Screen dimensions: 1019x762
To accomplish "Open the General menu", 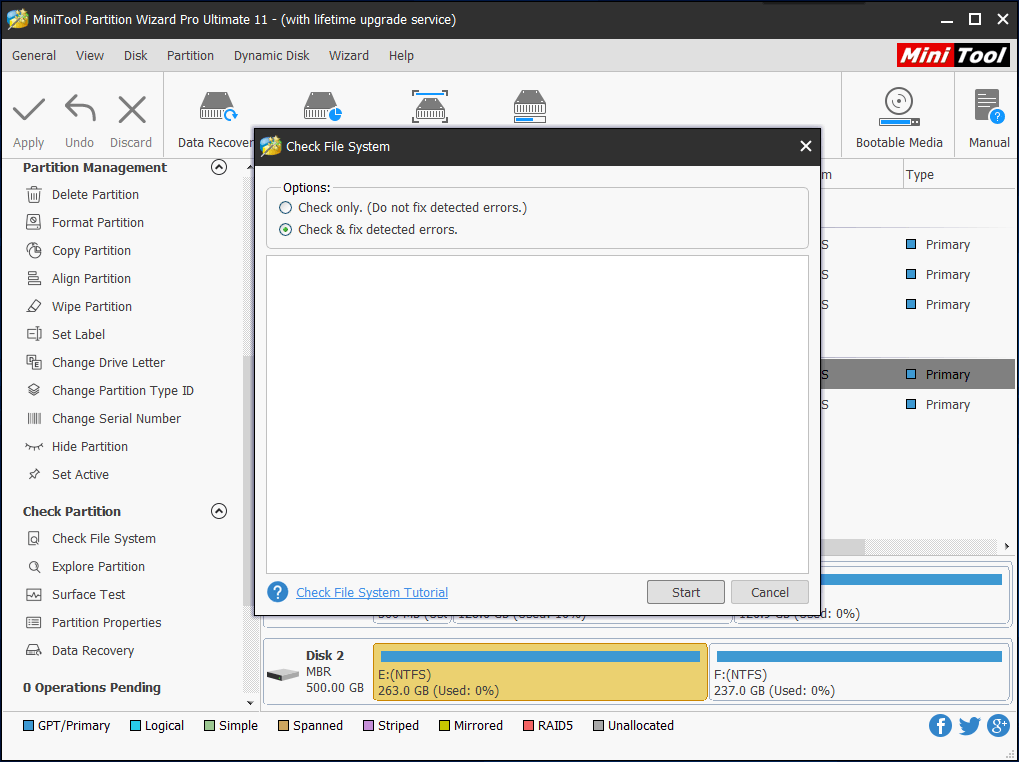I will 34,56.
